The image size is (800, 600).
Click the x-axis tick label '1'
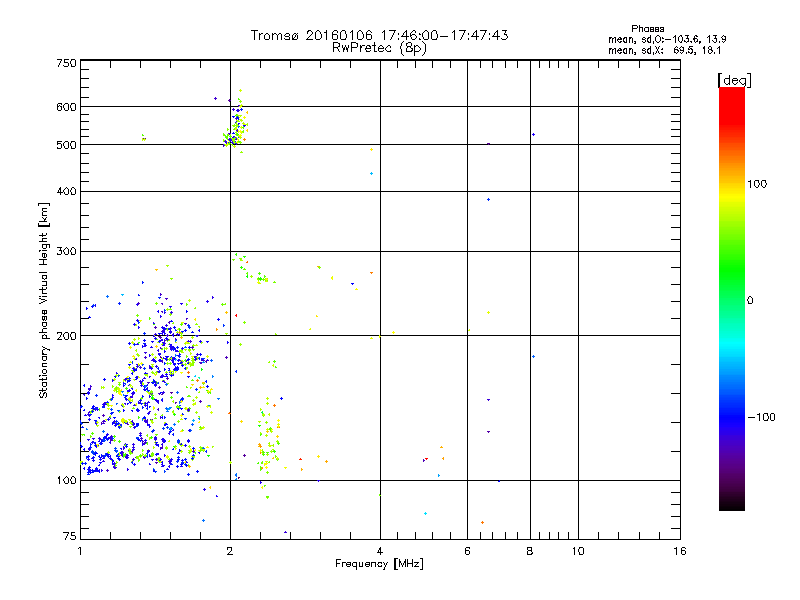(80, 551)
